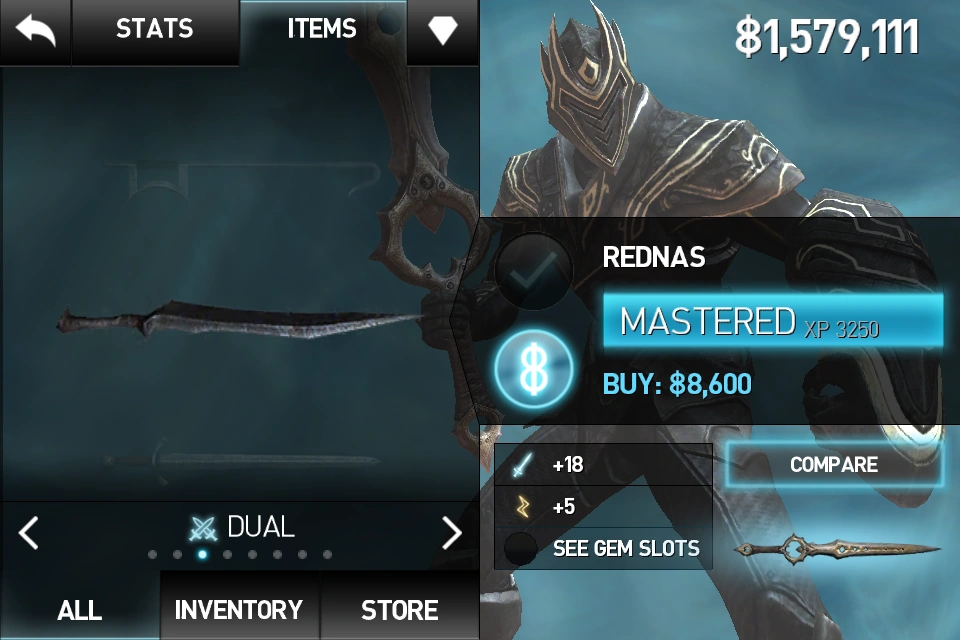Open the gems diamond icon tab

coord(443,30)
